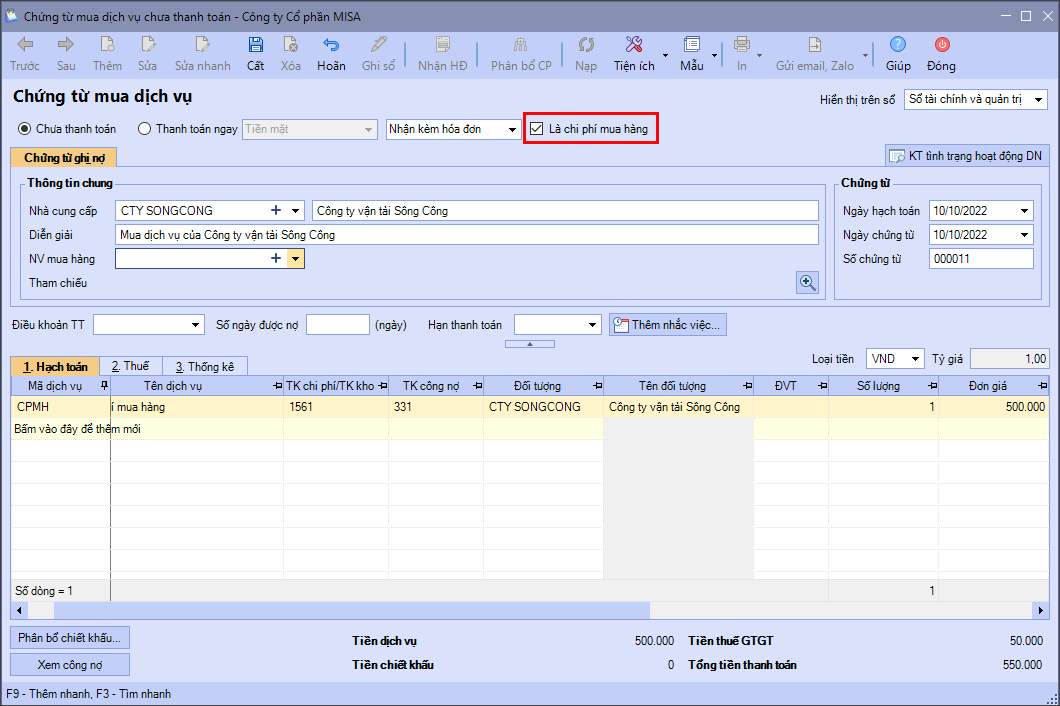Add new supplier with plus icon
Screen dimensions: 1060x706
pos(276,211)
